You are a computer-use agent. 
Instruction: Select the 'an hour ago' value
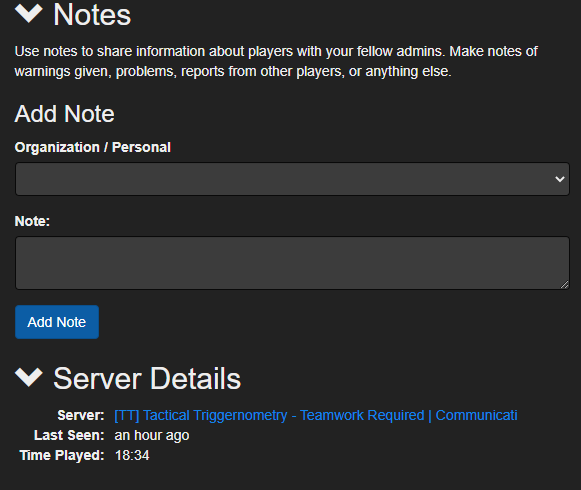[152, 436]
